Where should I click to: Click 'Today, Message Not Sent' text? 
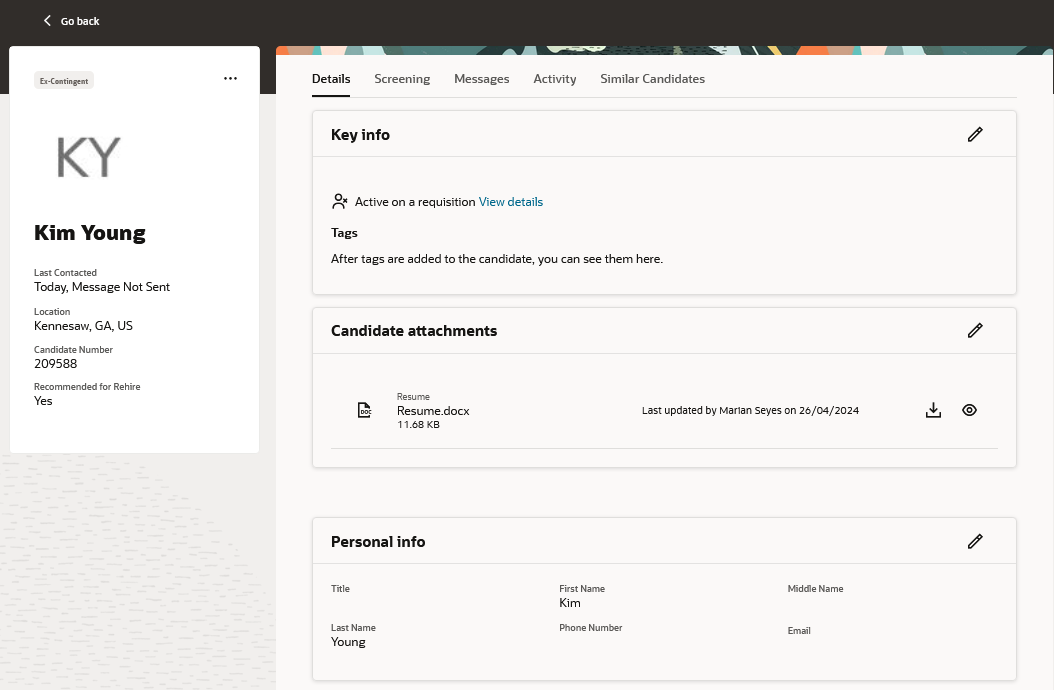(102, 287)
